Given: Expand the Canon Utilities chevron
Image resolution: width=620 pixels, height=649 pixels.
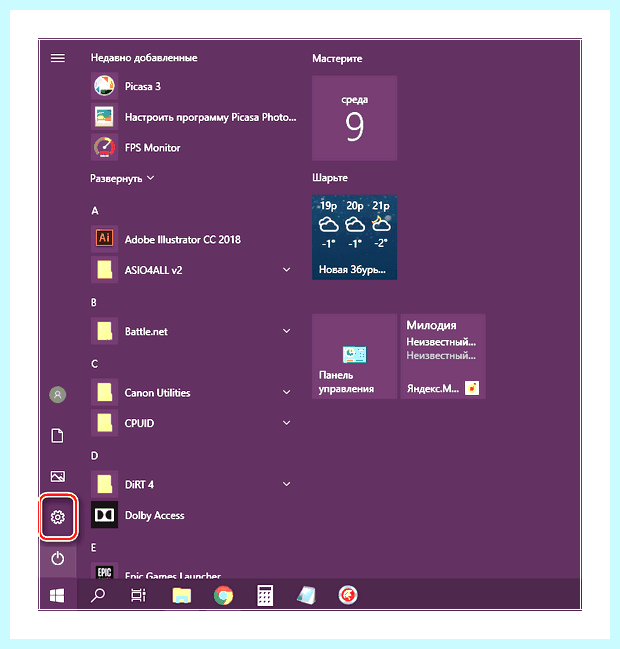Looking at the screenshot, I should 286,392.
